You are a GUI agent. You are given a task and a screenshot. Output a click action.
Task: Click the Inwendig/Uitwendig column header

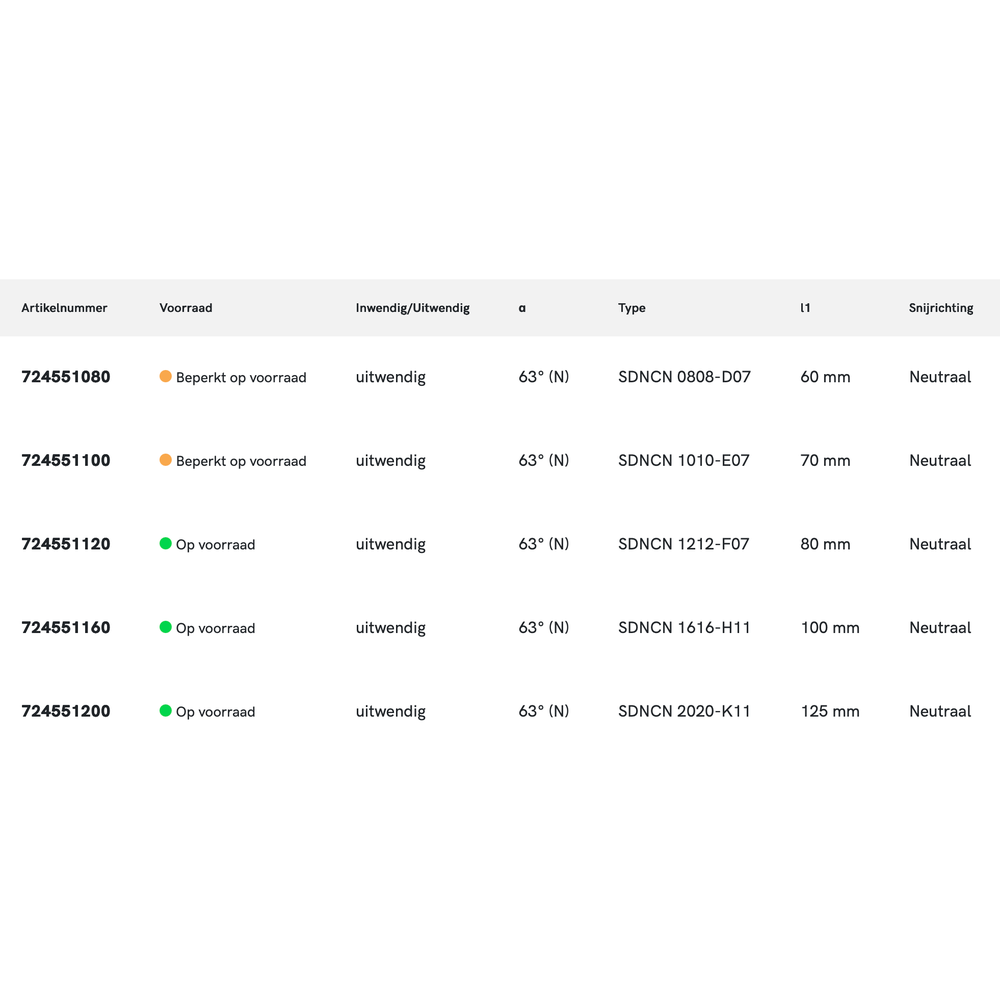(412, 308)
